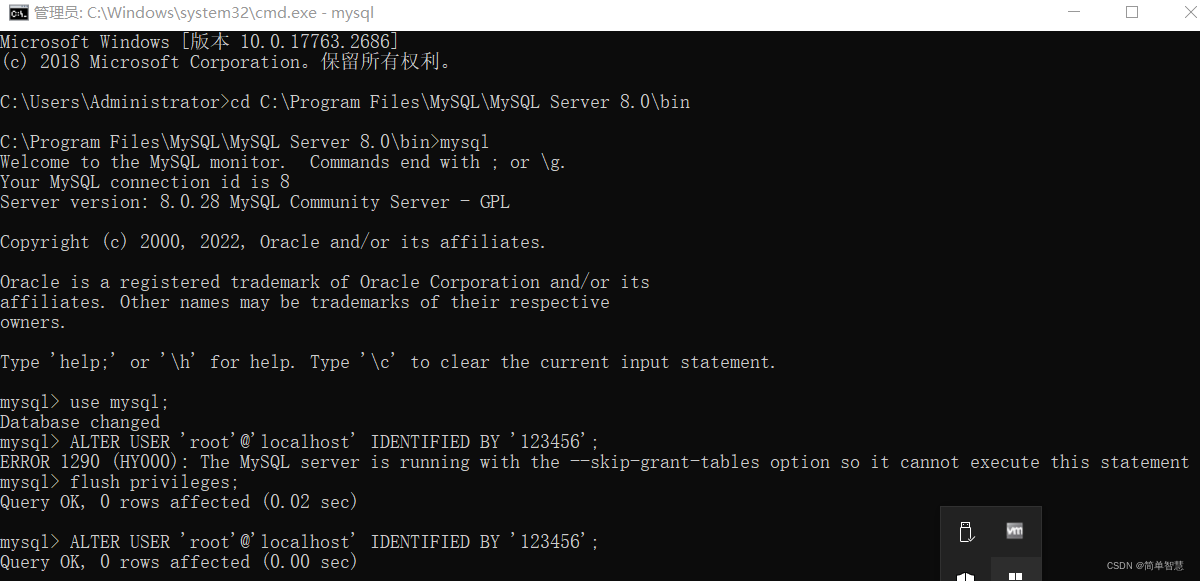The image size is (1200, 581).
Task: Click the 'use mysql;' command line
Action: click(x=85, y=402)
